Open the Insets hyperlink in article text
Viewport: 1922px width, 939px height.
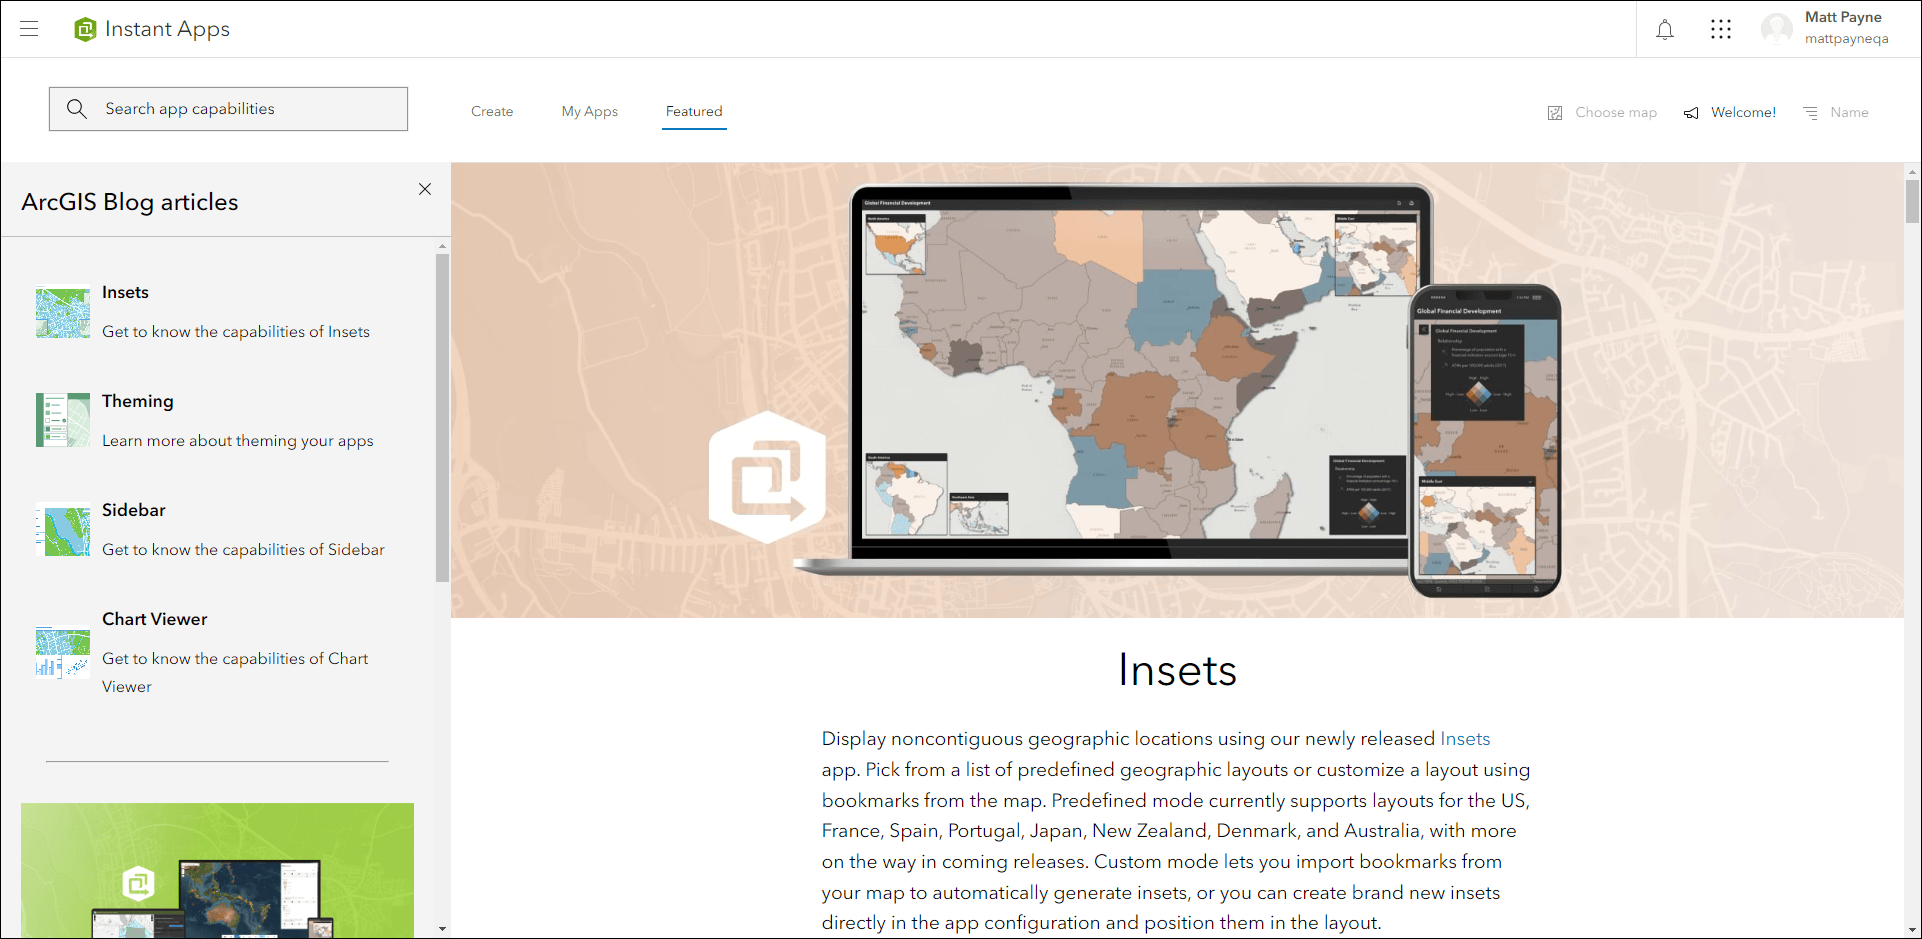(1465, 739)
